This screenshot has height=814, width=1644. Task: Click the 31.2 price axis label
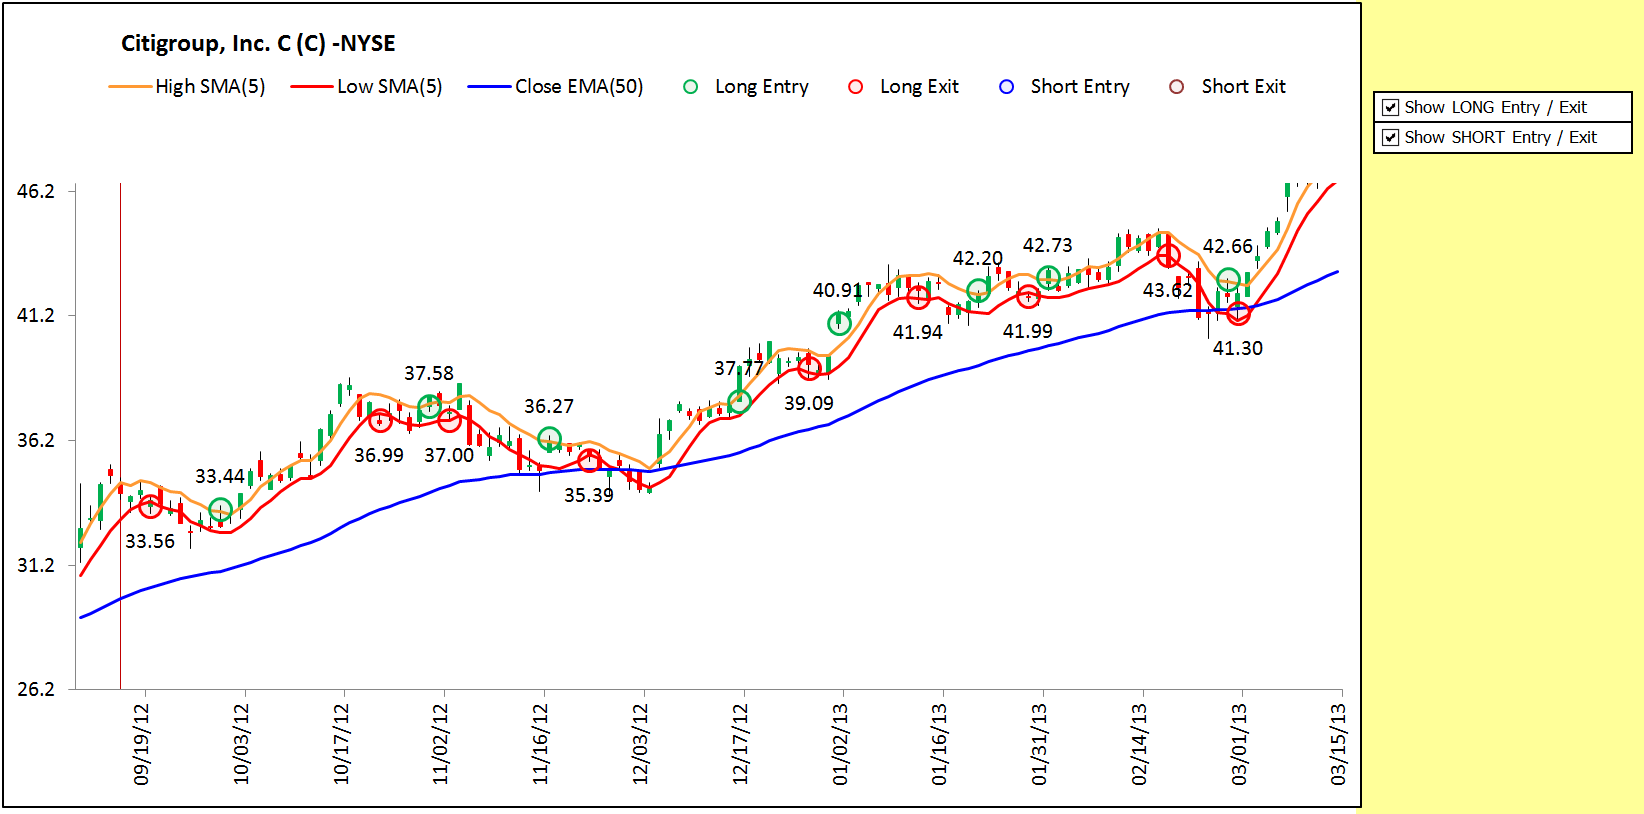[35, 565]
